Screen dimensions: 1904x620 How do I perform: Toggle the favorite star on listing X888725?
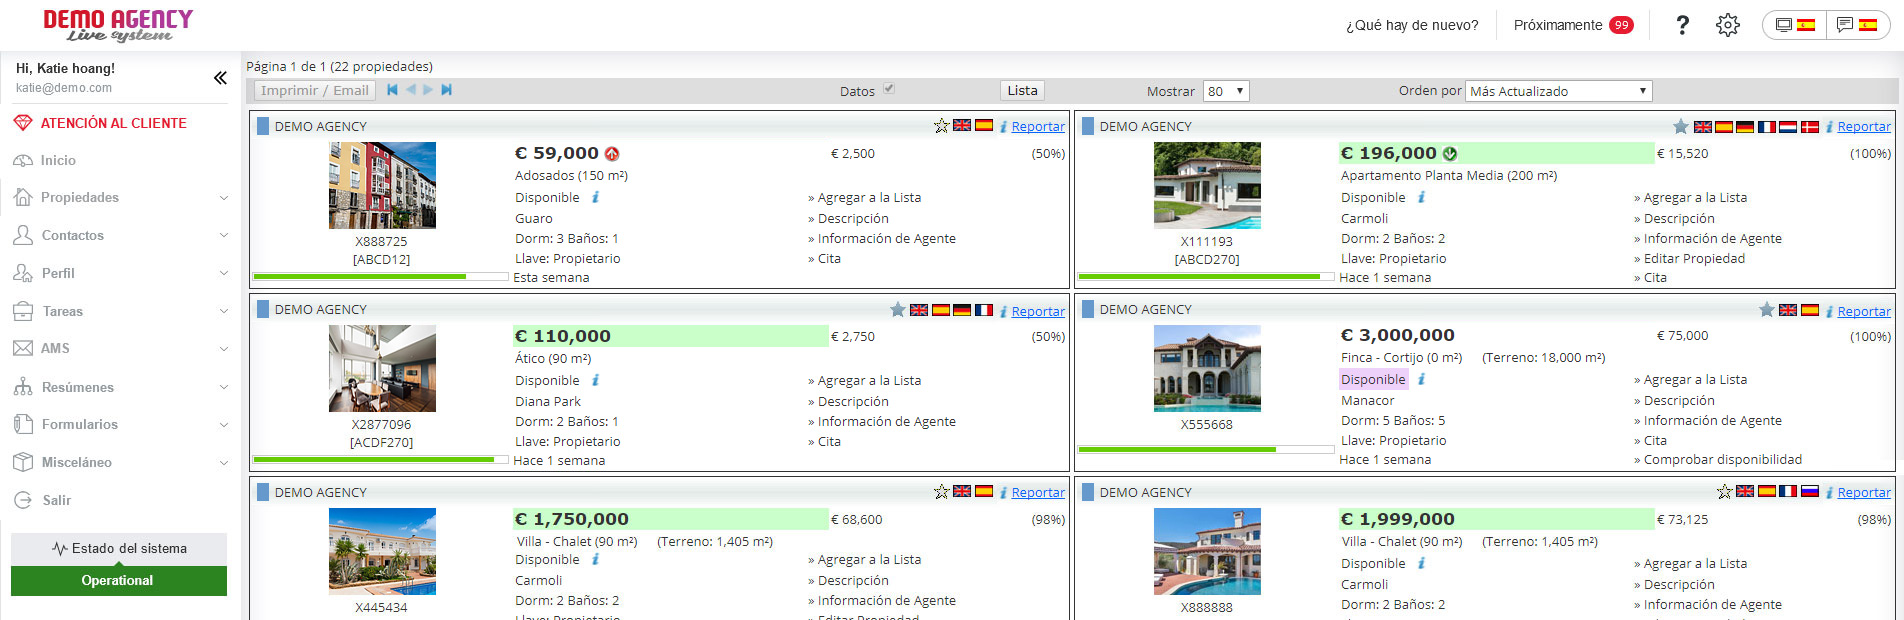(941, 126)
